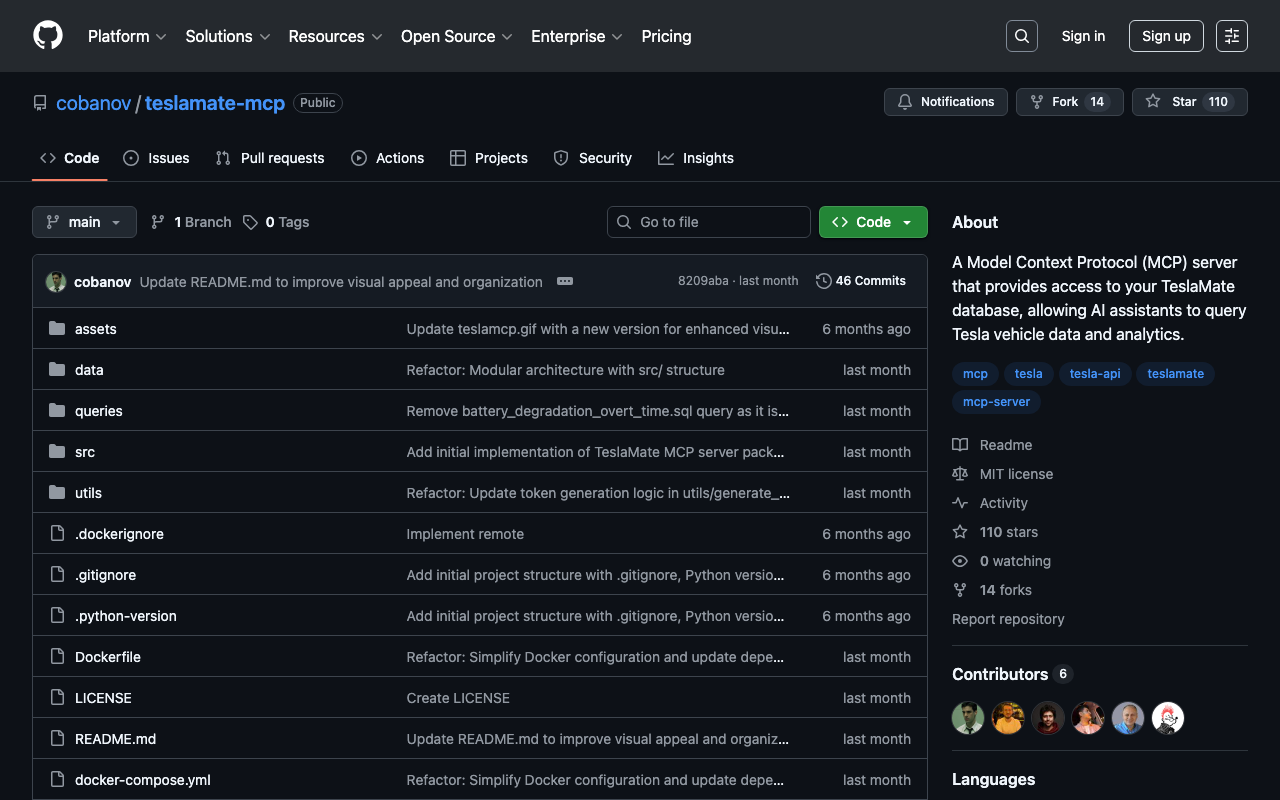Open the appearance settings icon beside Sign up
The height and width of the screenshot is (800, 1280).
click(1232, 36)
